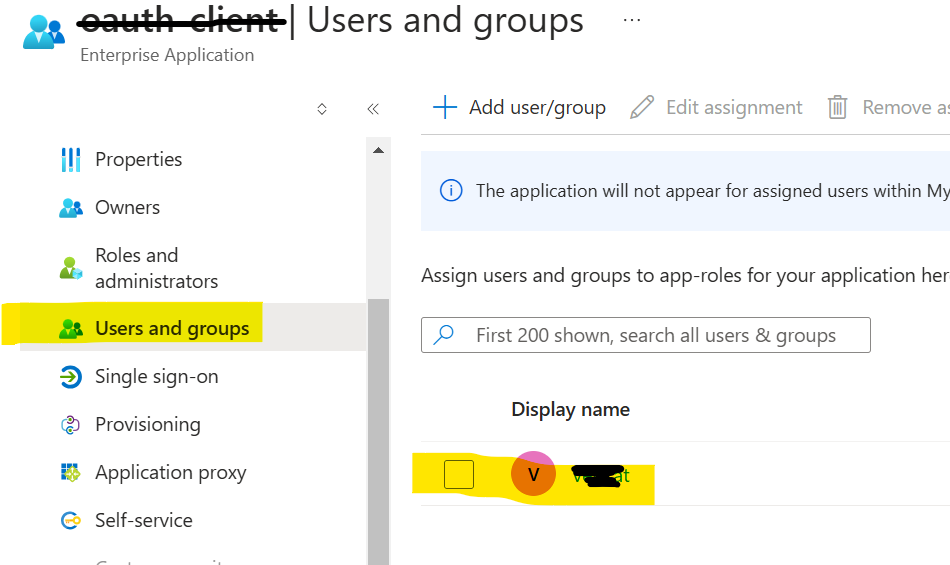
Task: Click the pencil Edit assignment icon
Action: [x=642, y=107]
